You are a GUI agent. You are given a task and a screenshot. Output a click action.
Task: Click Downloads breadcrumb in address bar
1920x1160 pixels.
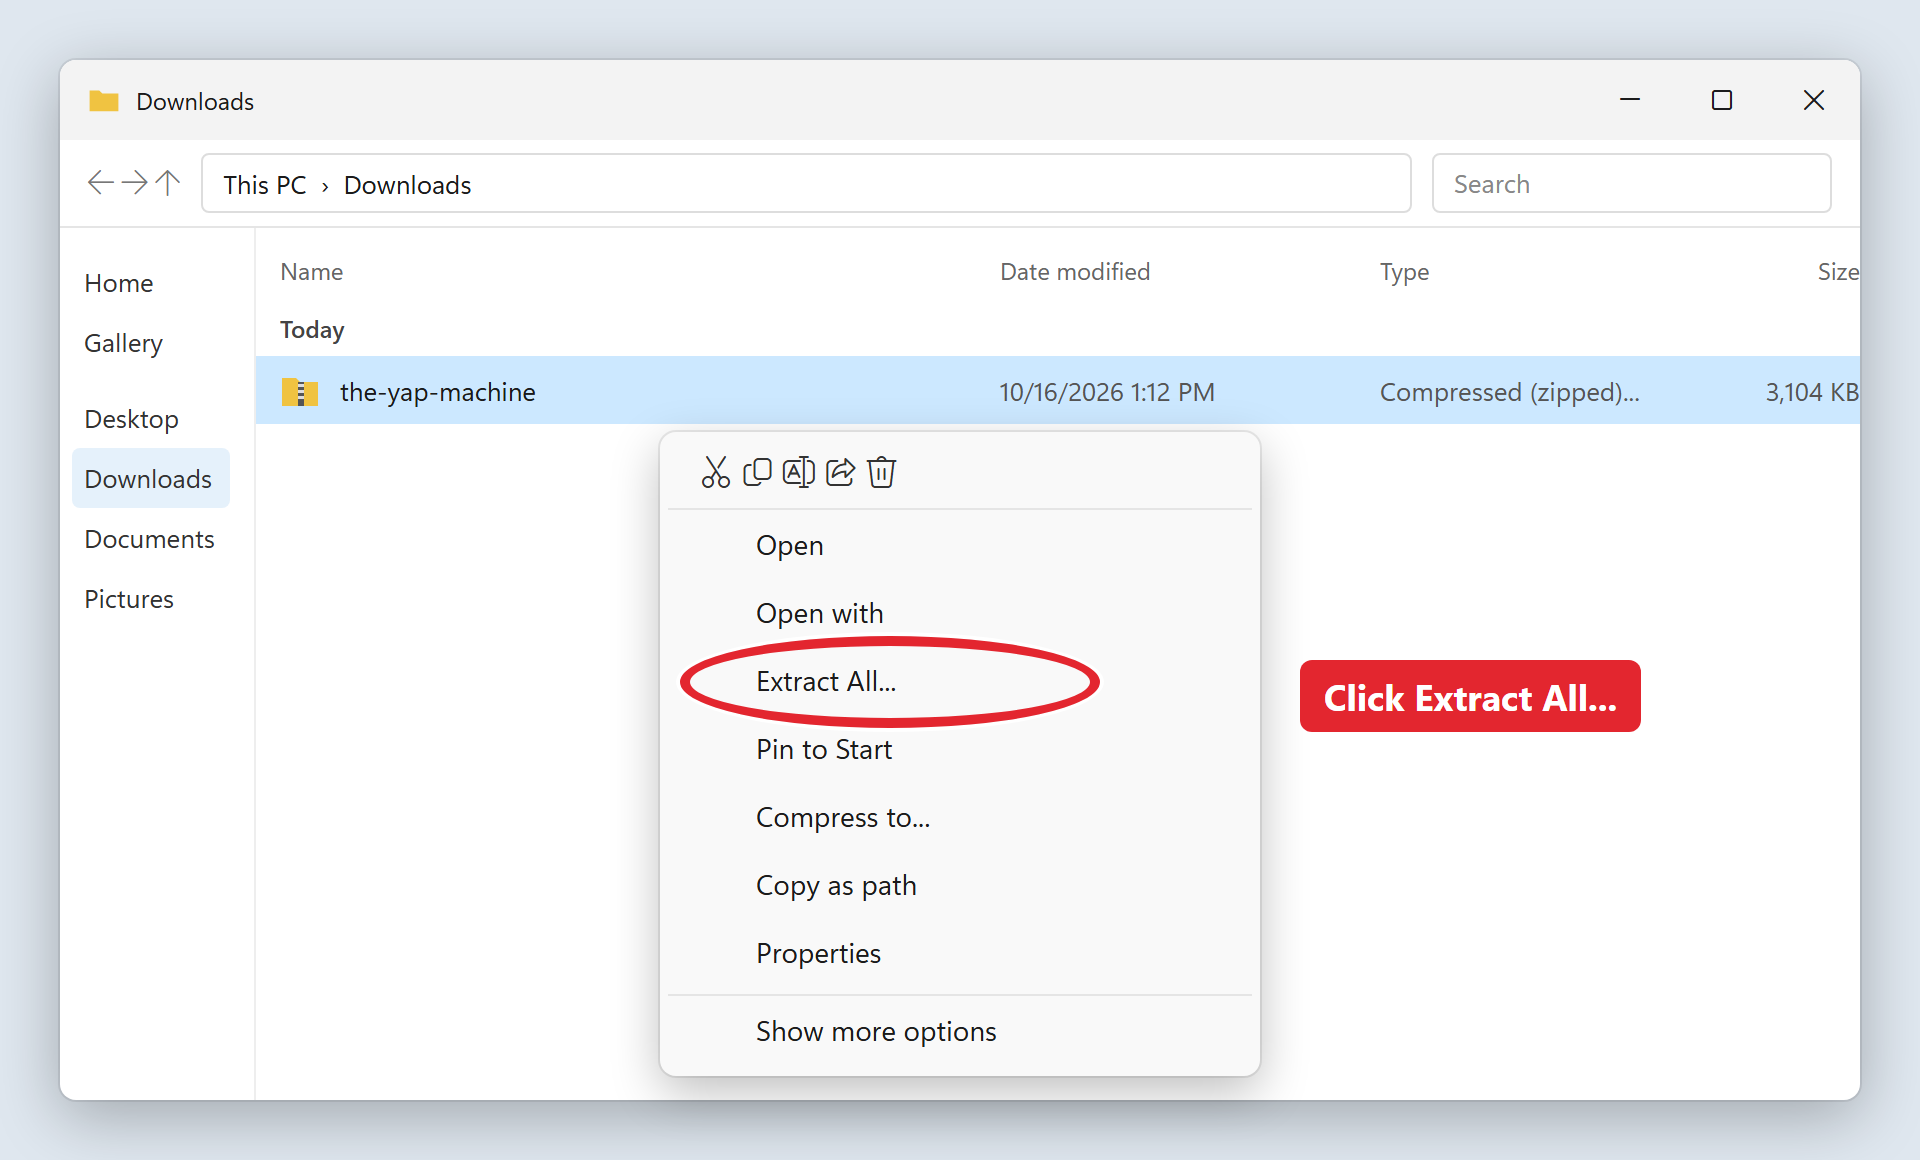pyautogui.click(x=407, y=185)
